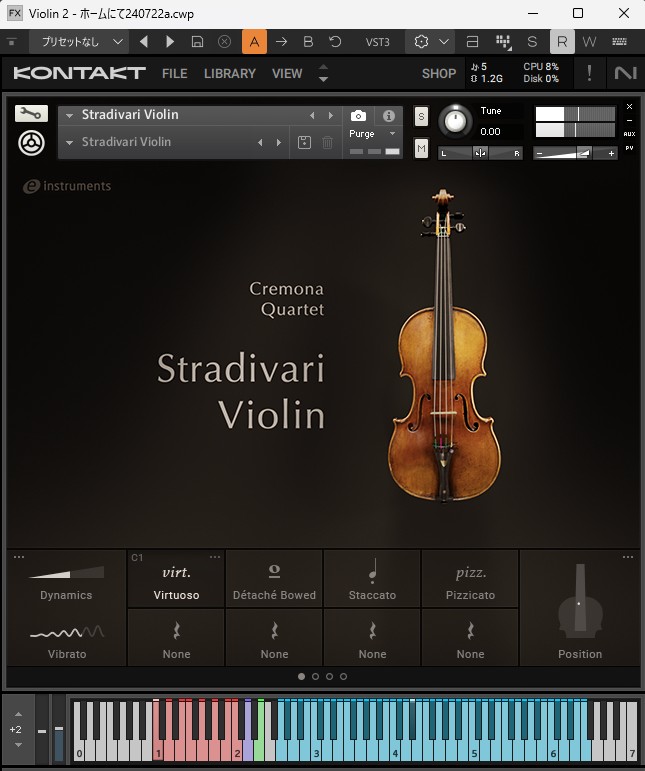Open the Stradivari Violin instrument dropdown triangle

coord(69,116)
